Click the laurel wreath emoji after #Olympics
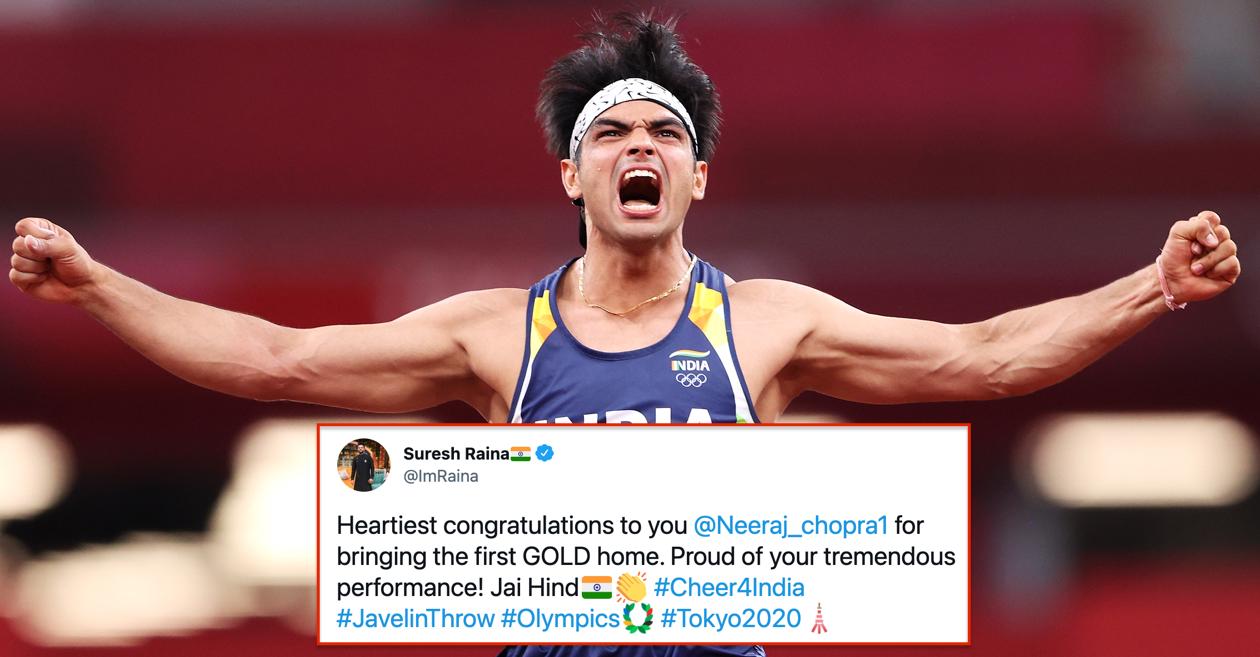1260x657 pixels. pyautogui.click(x=638, y=618)
